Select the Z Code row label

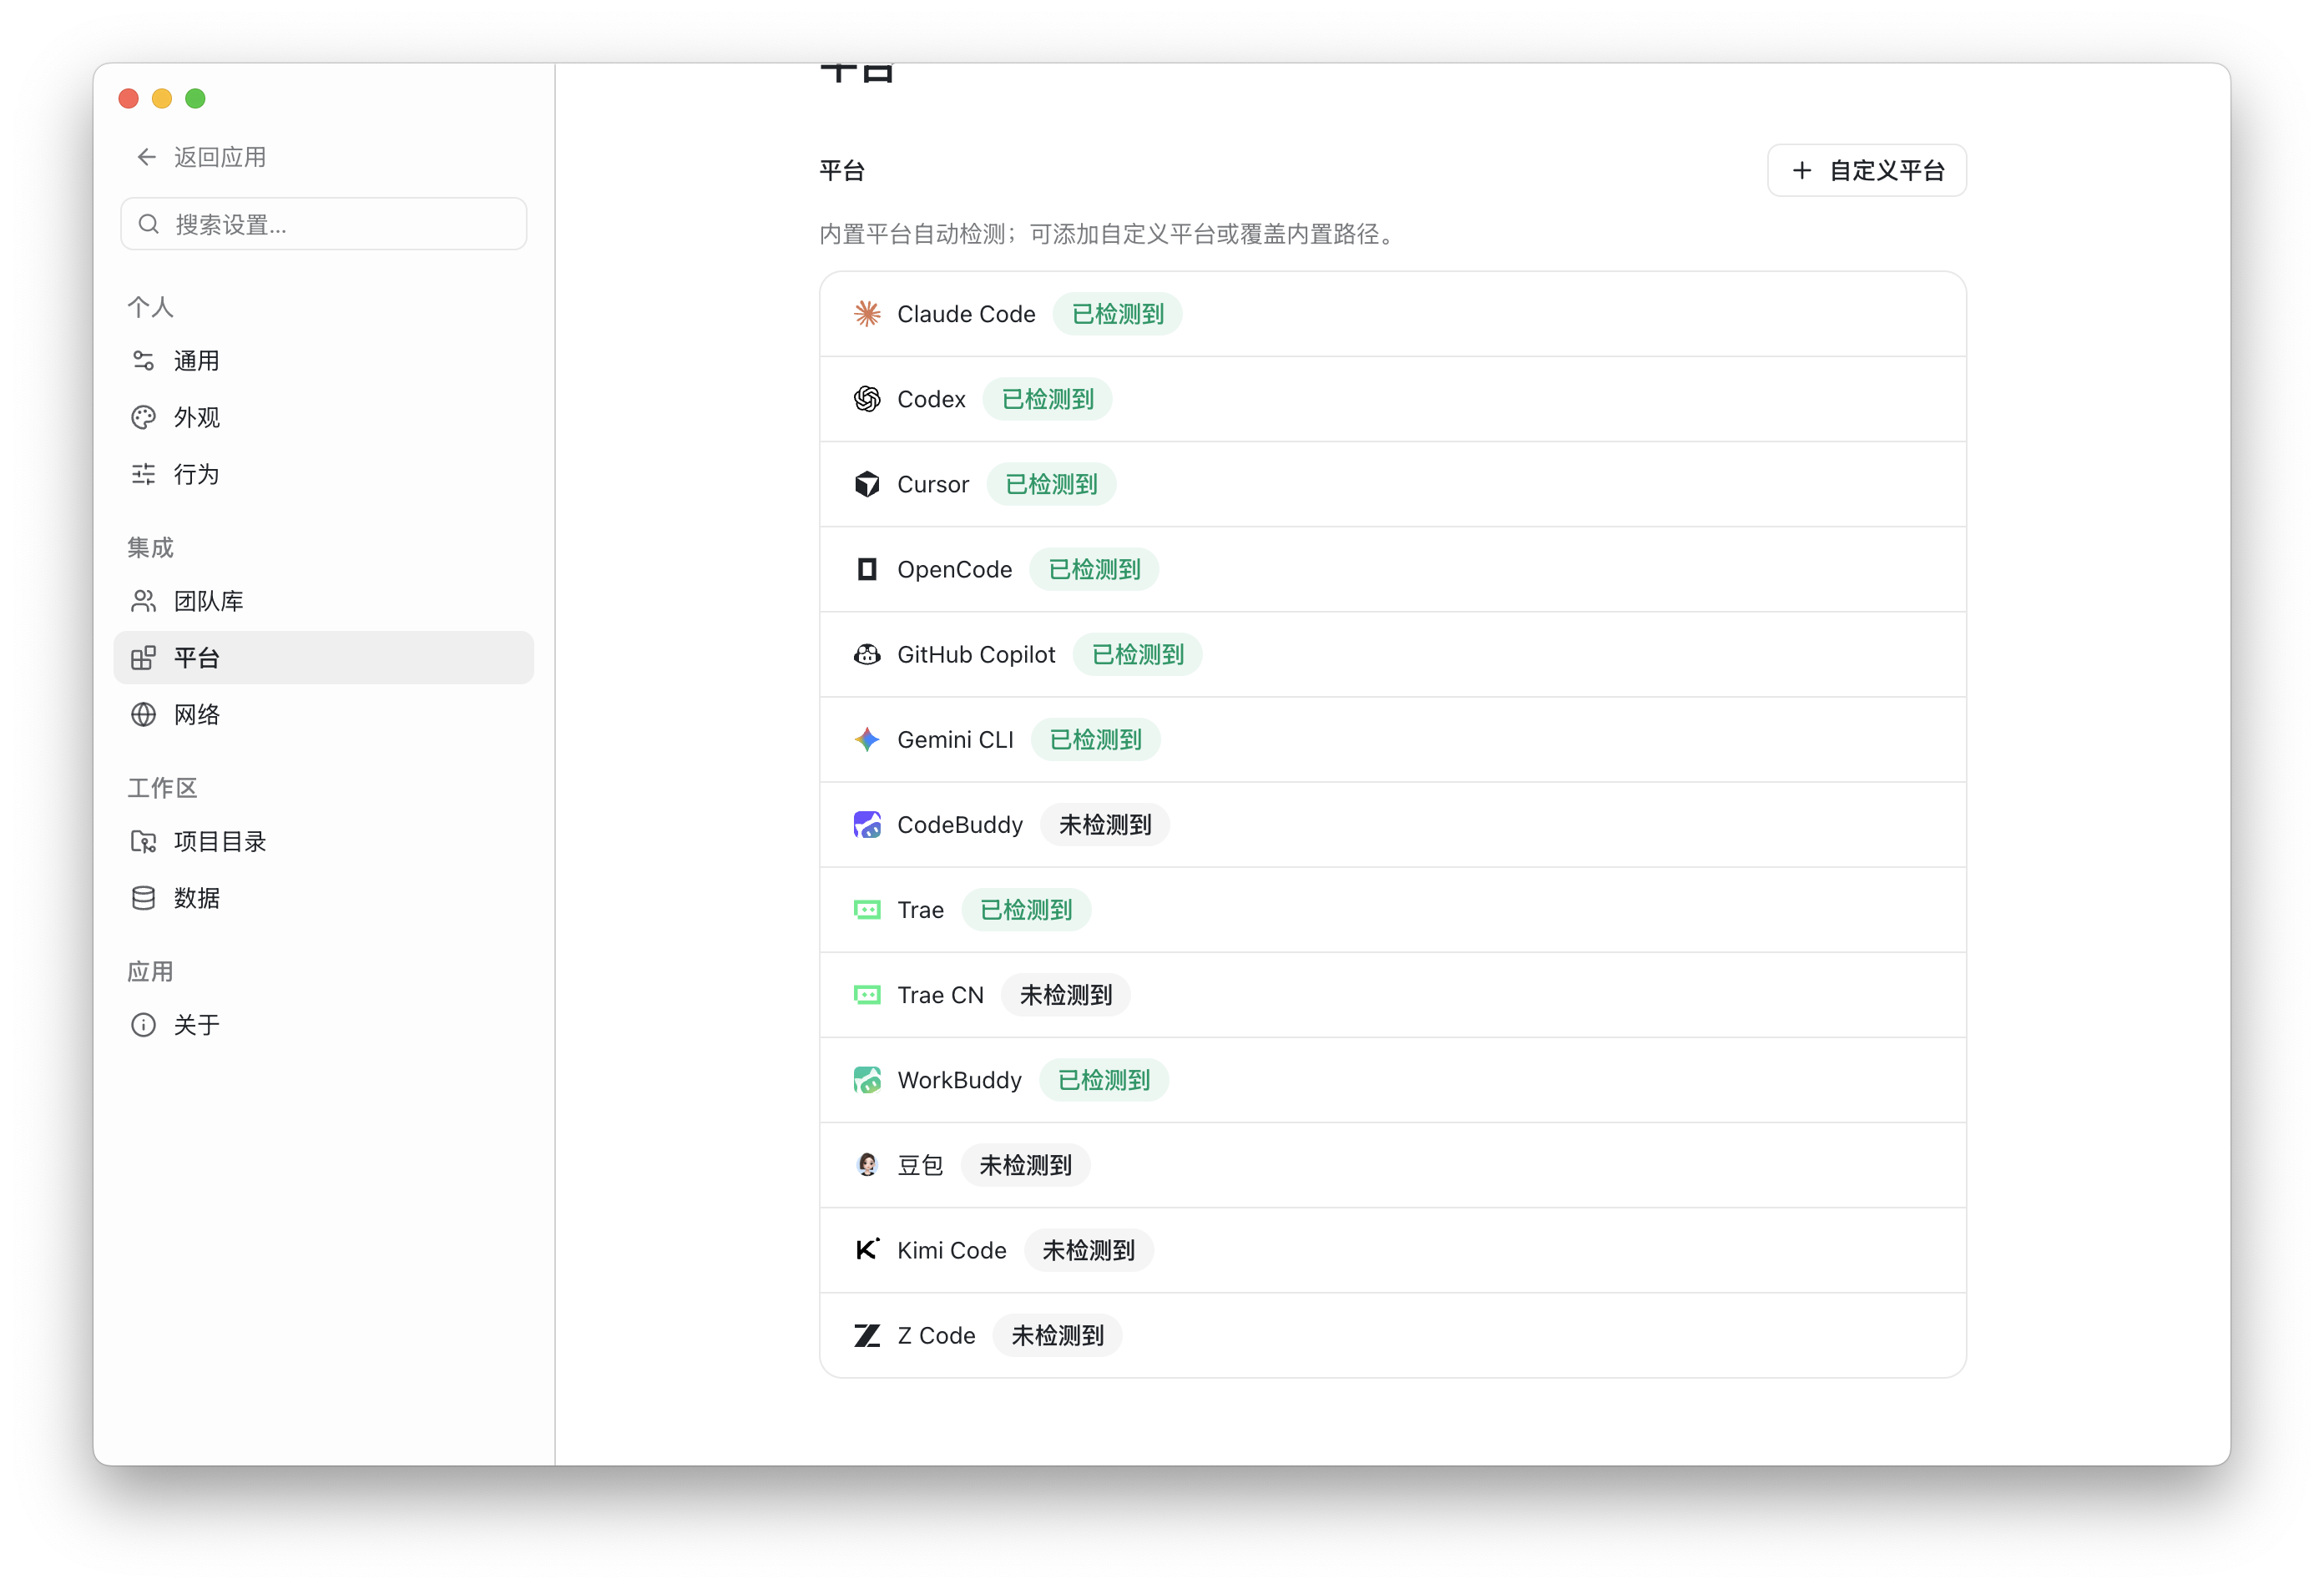pos(936,1335)
